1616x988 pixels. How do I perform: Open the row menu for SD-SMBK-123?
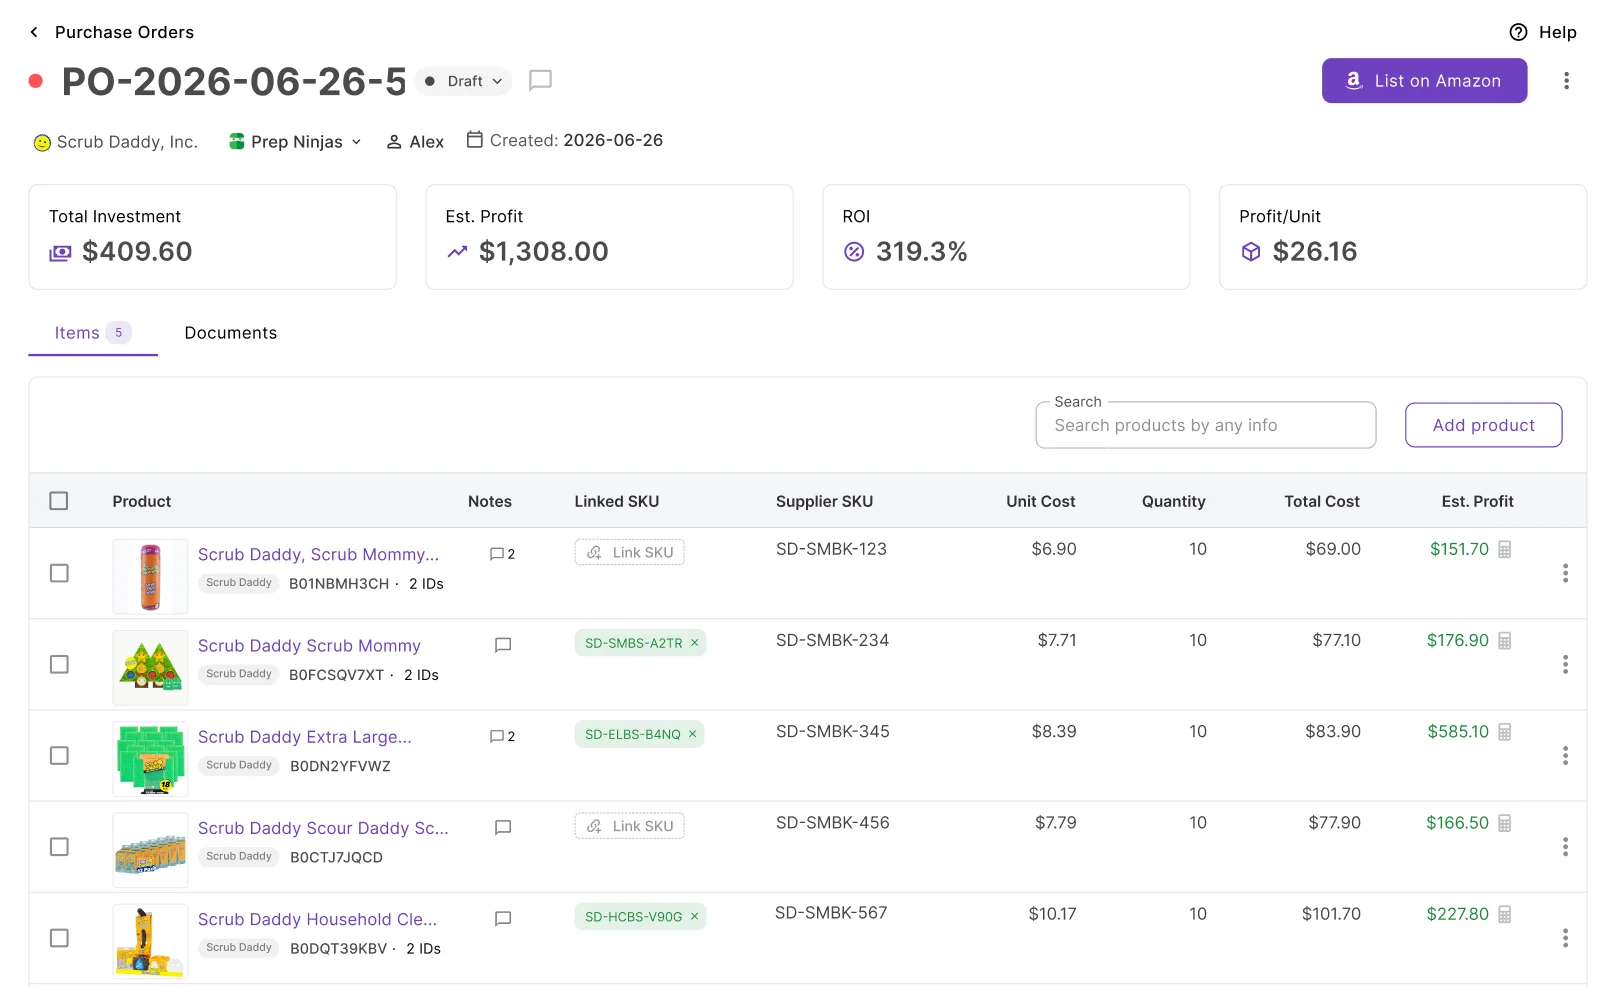[1565, 573]
